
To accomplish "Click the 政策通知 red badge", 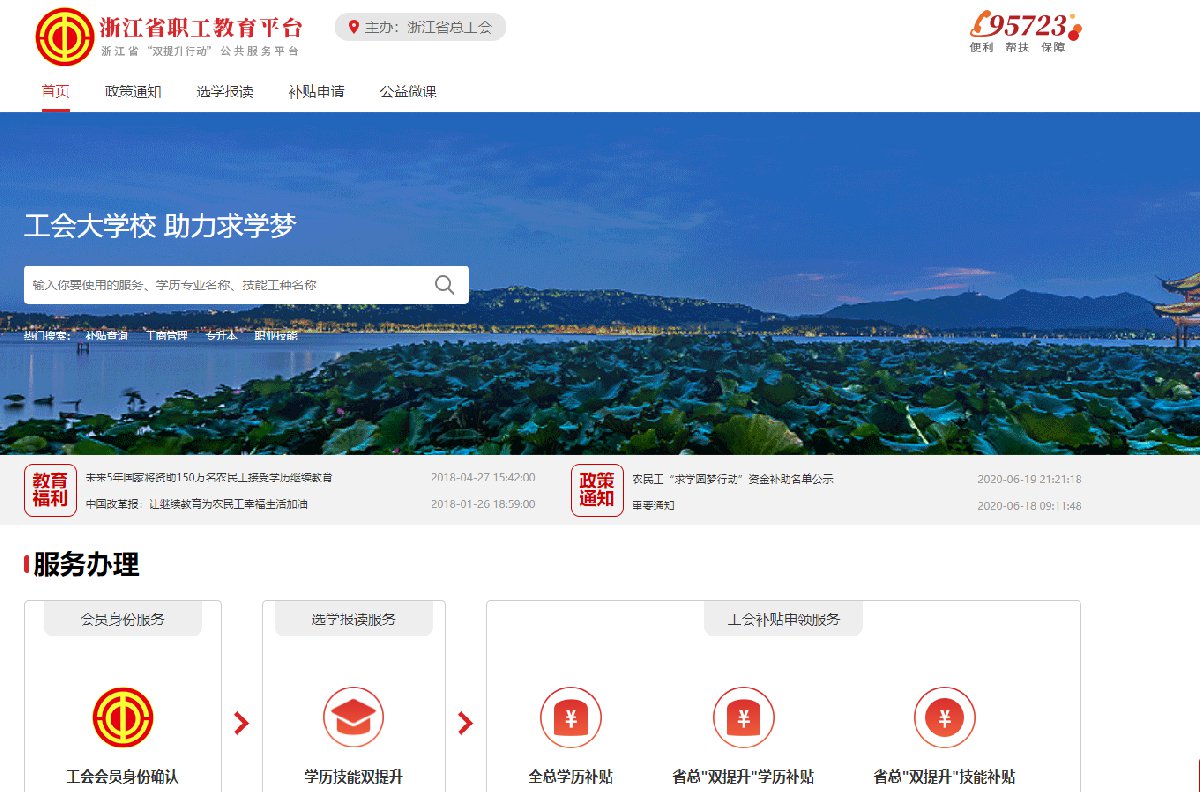I will pyautogui.click(x=597, y=490).
